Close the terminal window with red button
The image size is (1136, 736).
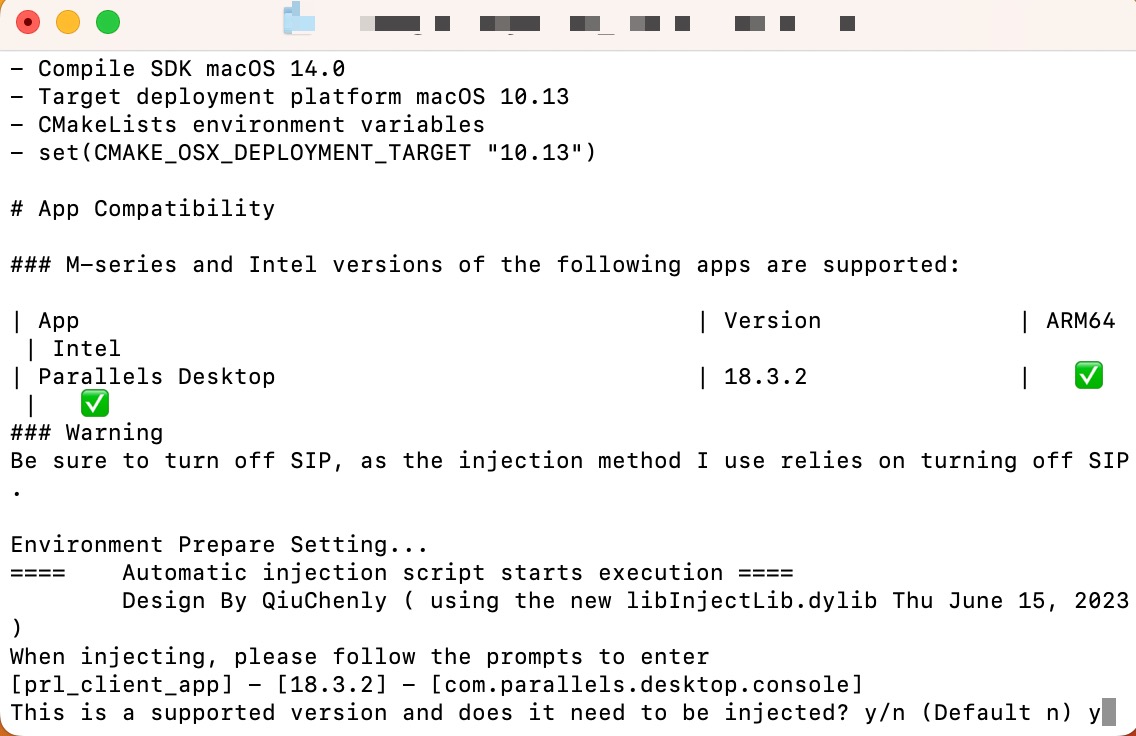point(28,22)
